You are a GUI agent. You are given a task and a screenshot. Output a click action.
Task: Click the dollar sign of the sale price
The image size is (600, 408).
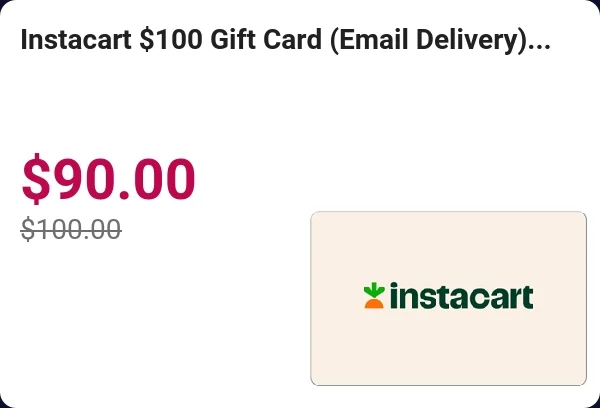[35, 179]
